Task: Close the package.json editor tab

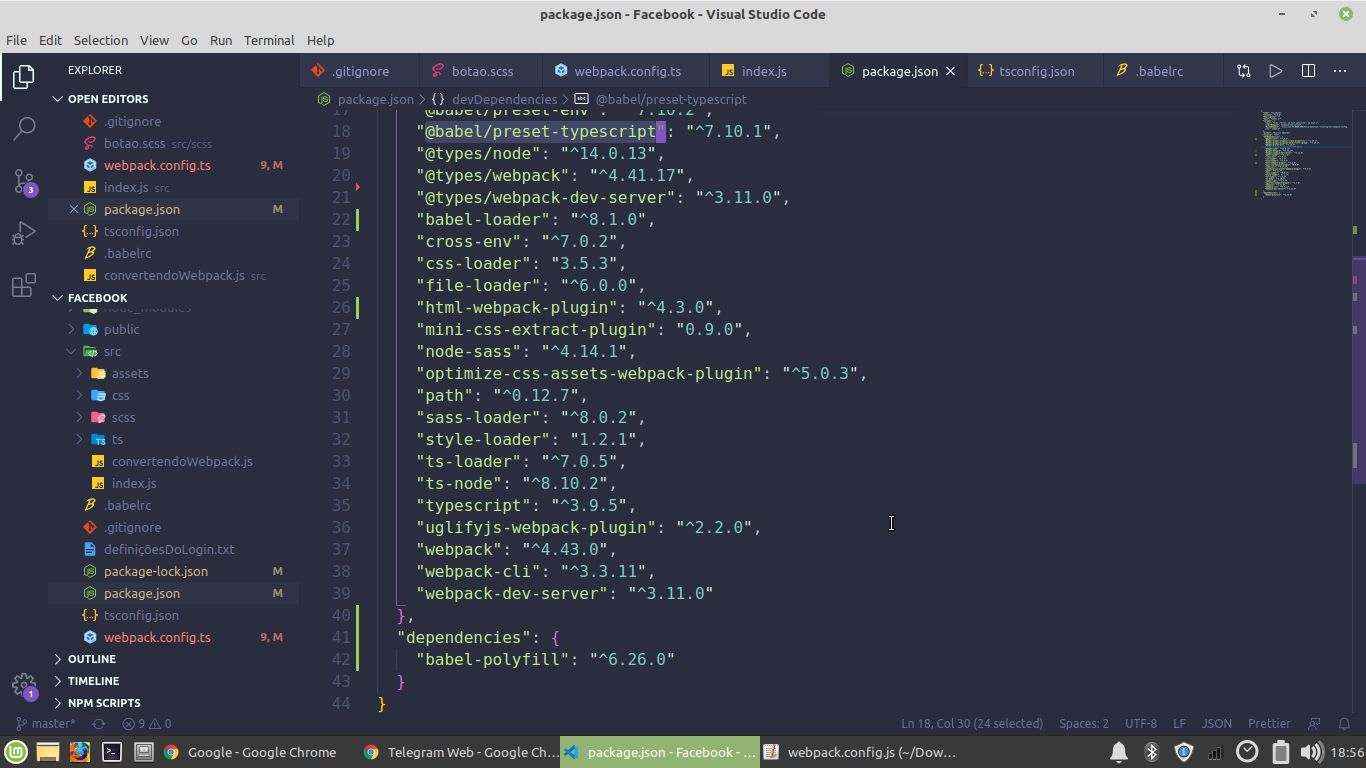Action: 950,71
